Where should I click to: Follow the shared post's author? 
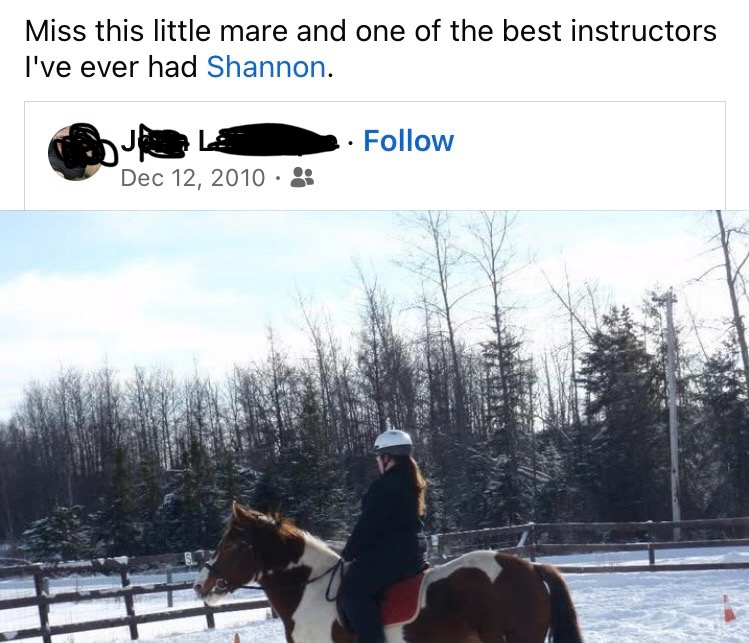tap(408, 140)
